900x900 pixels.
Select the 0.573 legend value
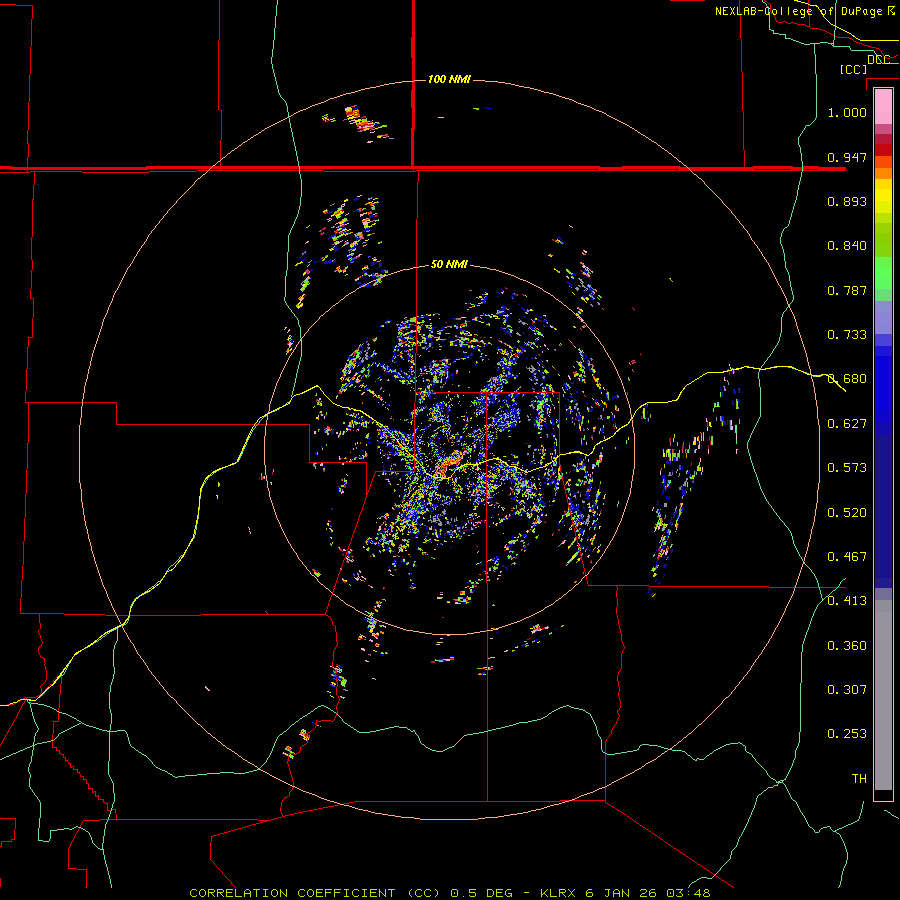pos(847,468)
